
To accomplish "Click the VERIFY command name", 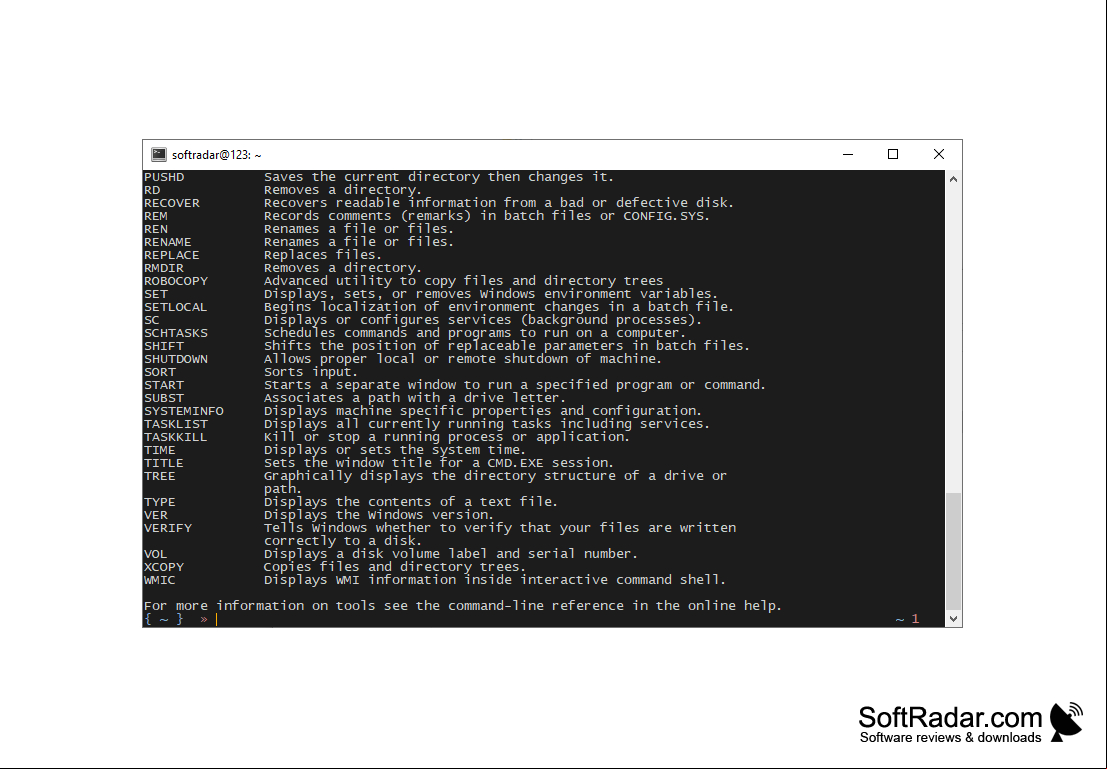I will pos(167,528).
